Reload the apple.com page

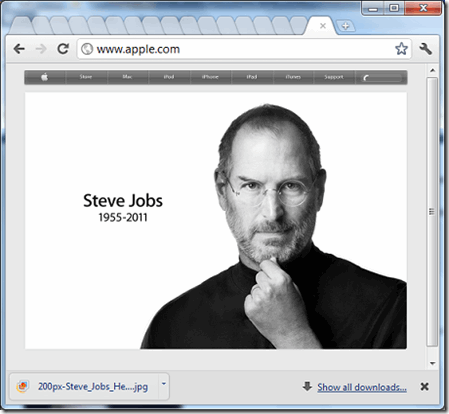pos(63,49)
